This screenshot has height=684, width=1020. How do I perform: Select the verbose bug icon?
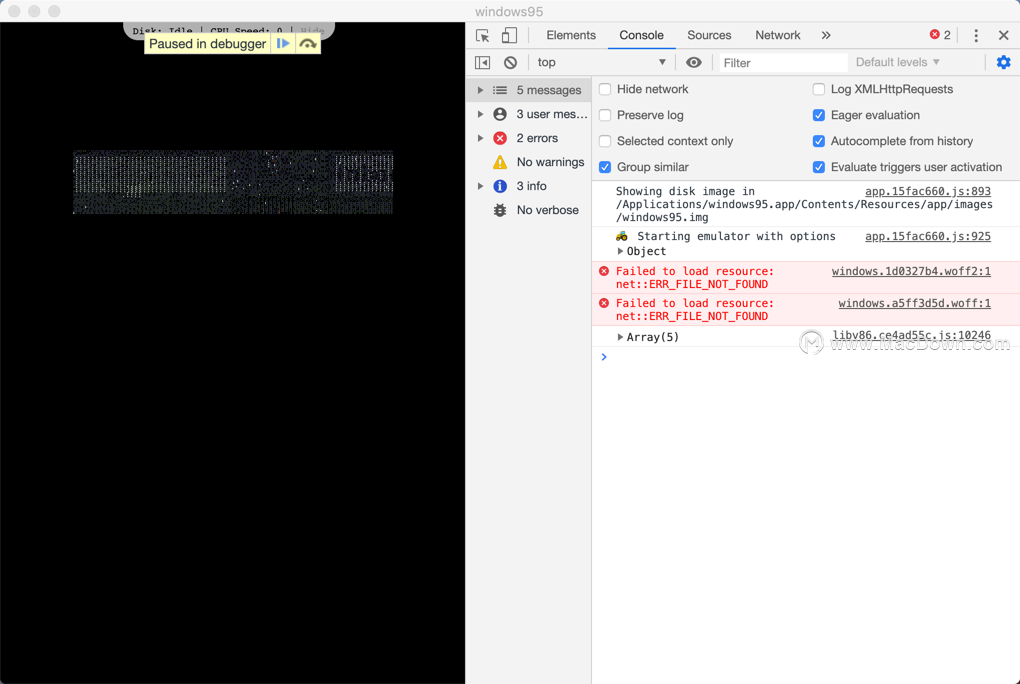pyautogui.click(x=500, y=210)
